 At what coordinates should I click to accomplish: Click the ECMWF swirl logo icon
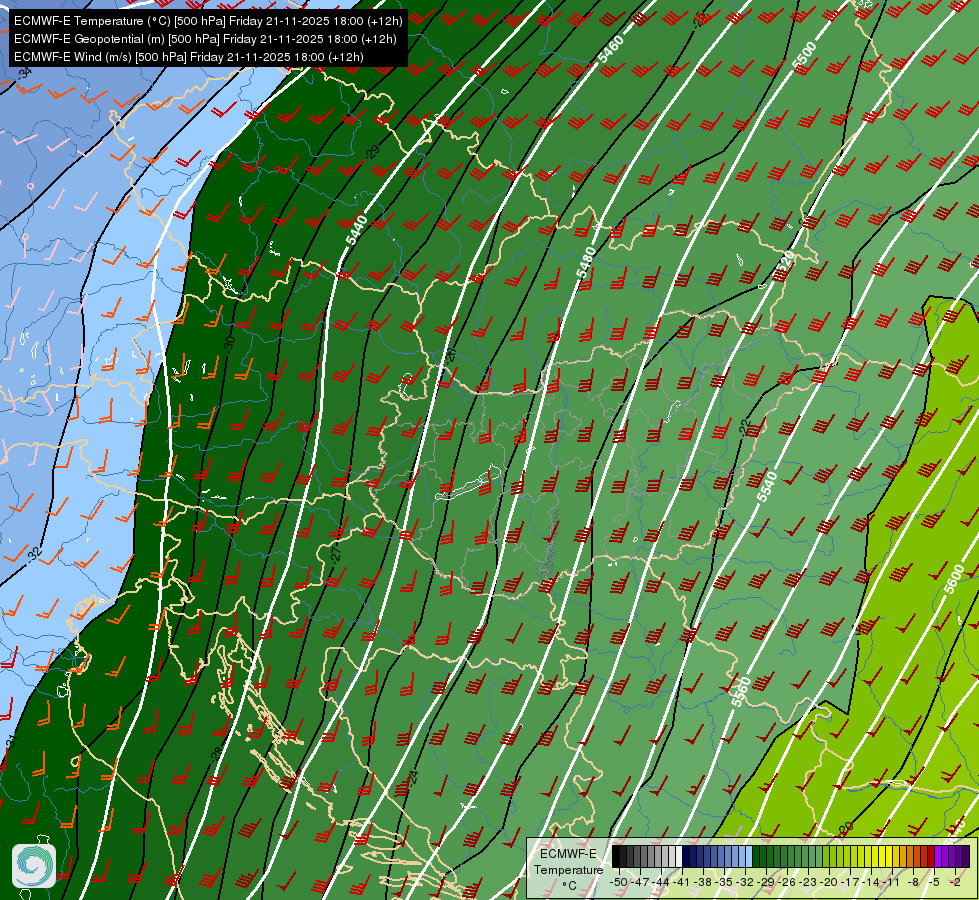34,865
